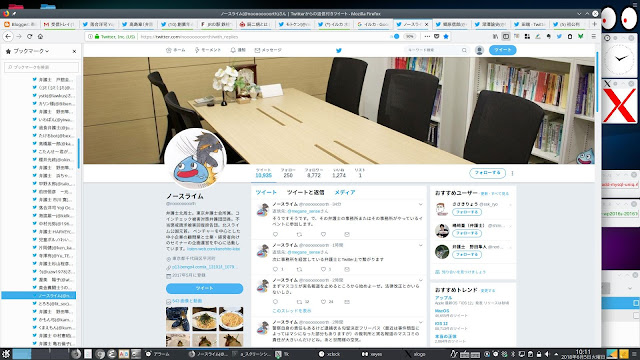Image resolution: width=640 pixels, height=360 pixels.
Task: Select highlighted ノースライム bookmark in sidebar
Action: [38, 296]
